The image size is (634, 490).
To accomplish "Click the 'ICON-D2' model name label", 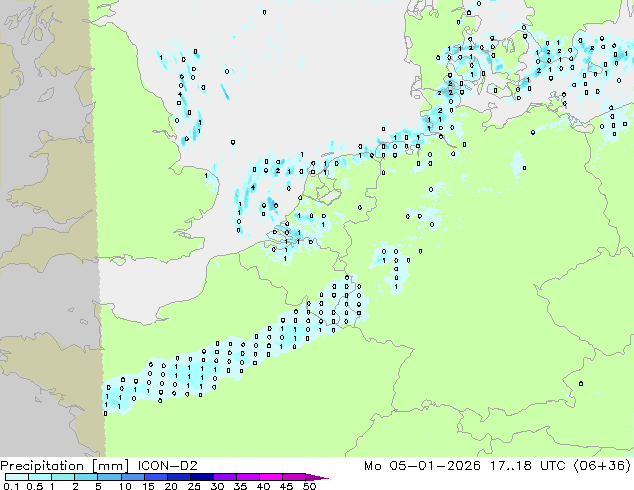I will point(167,466).
